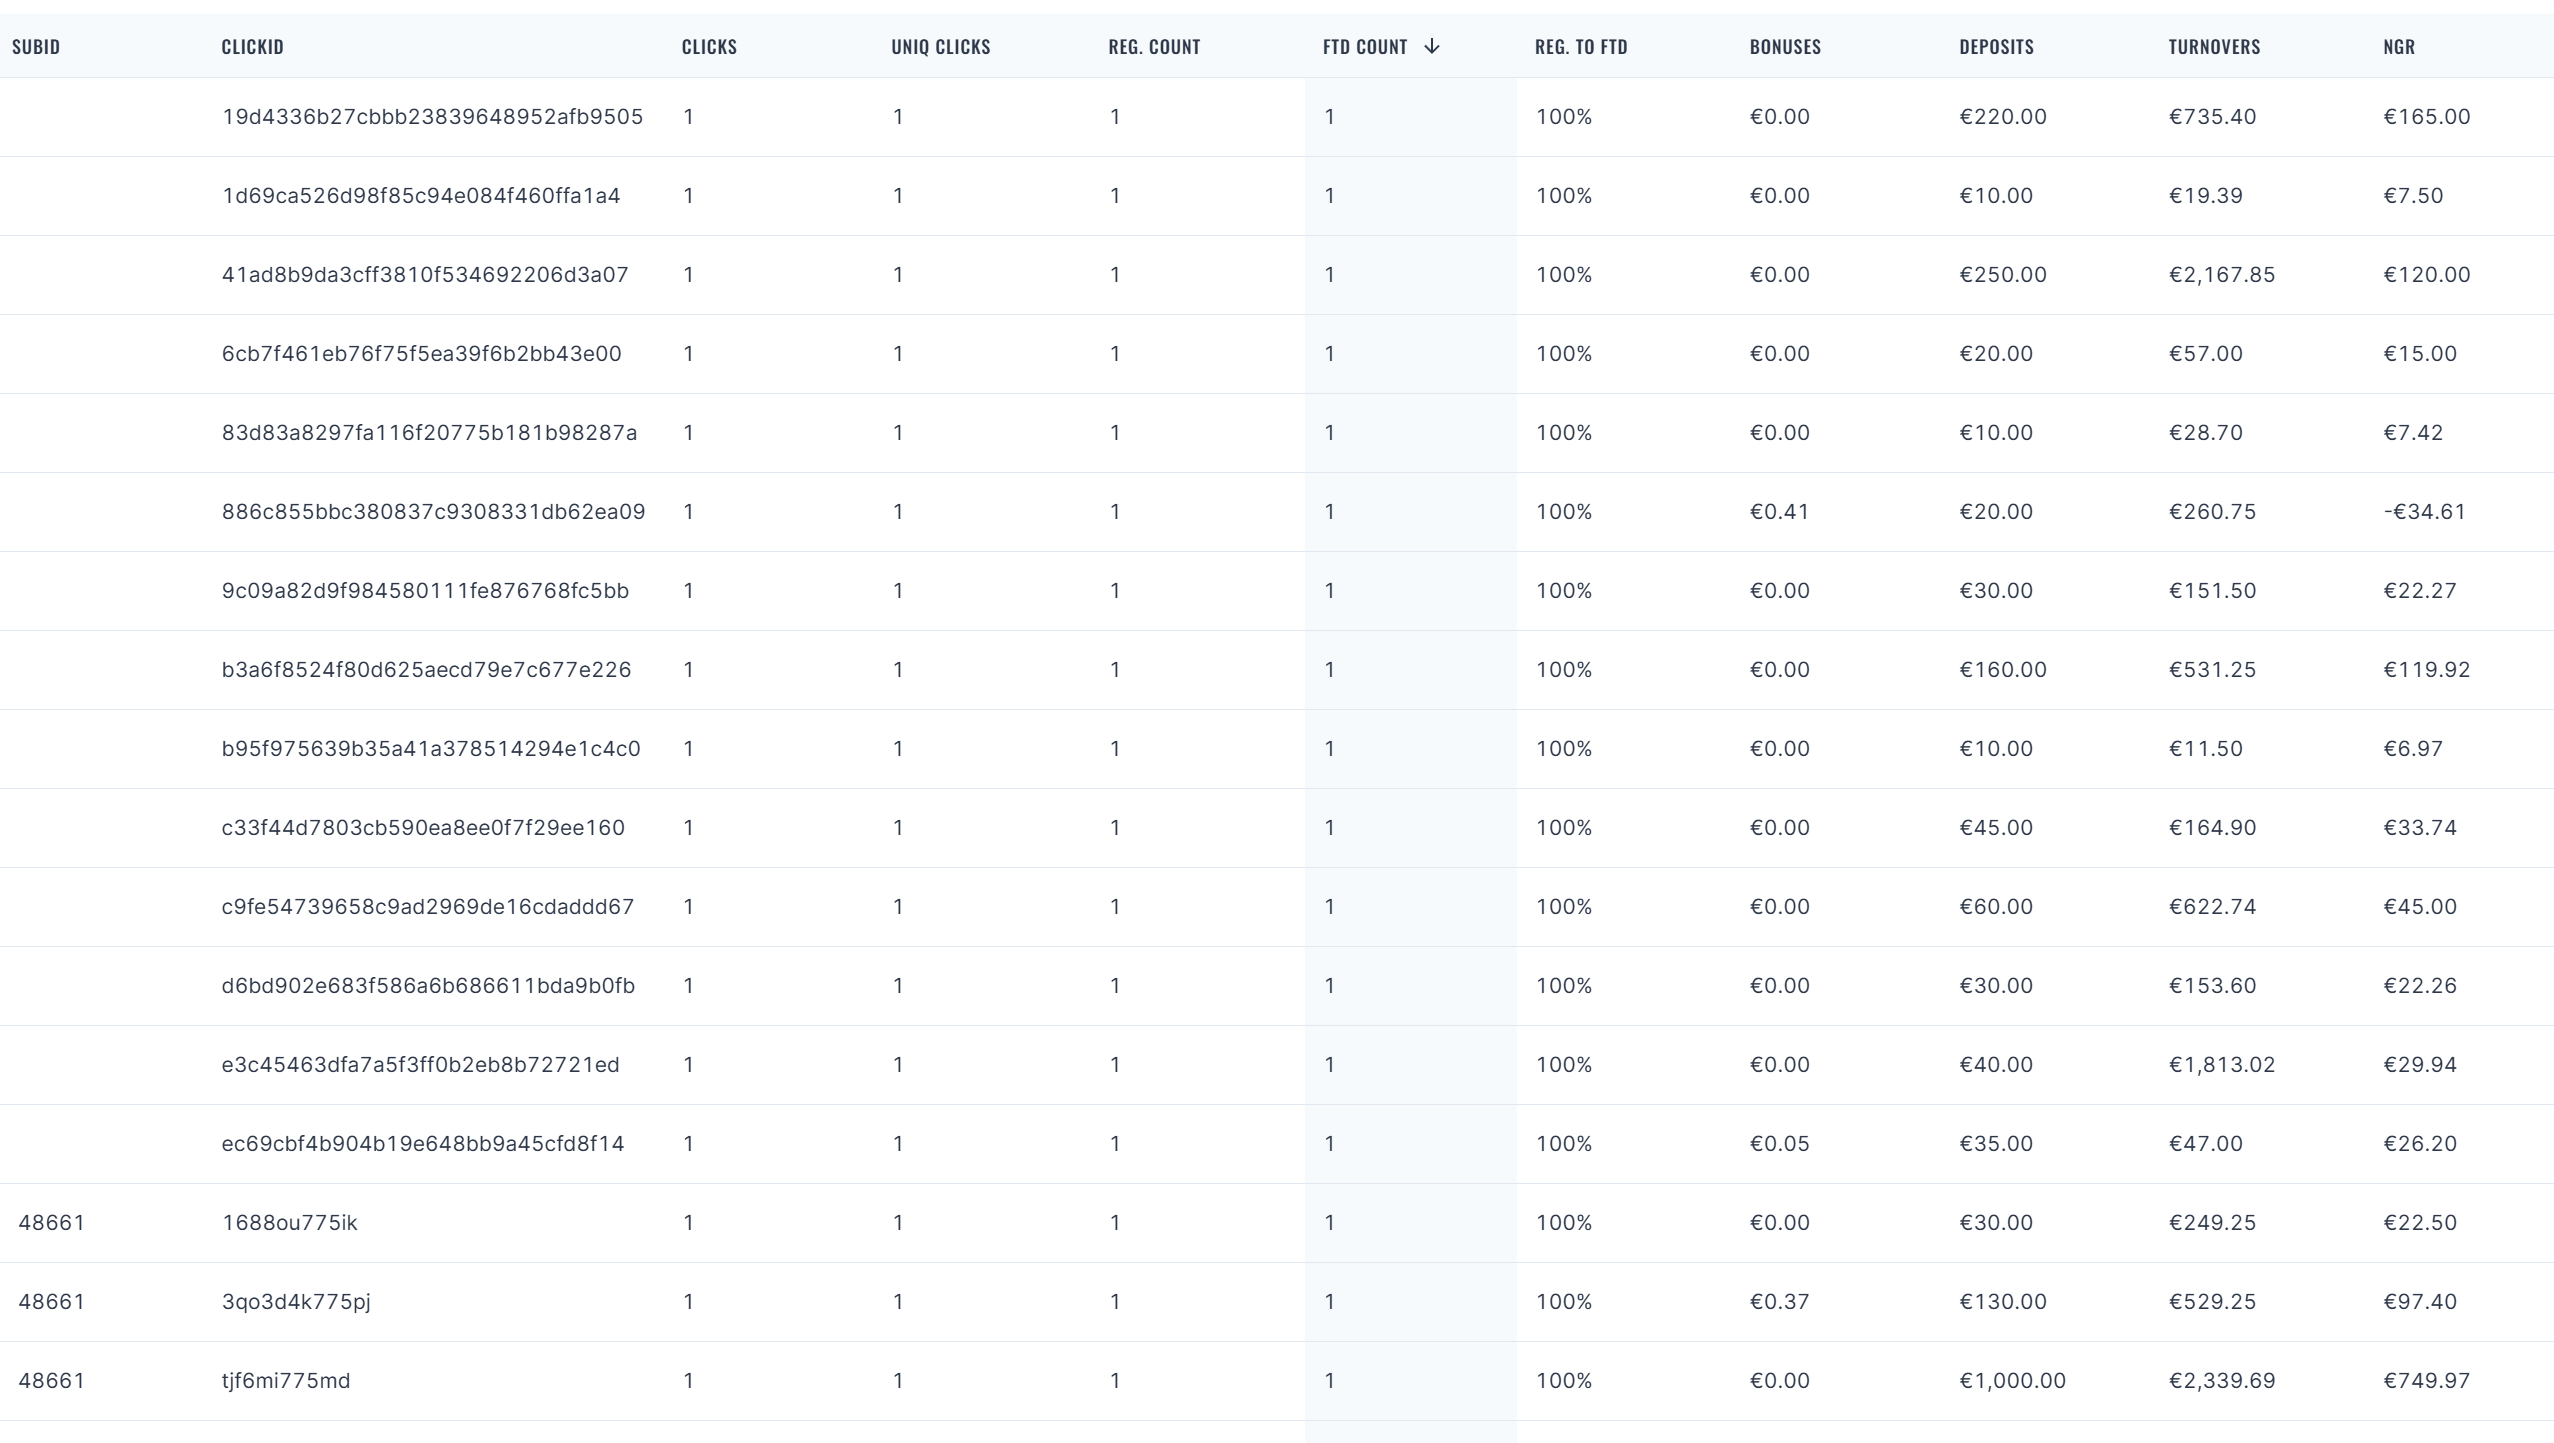Sort table by CLICKS column
2554x1443 pixels.
(709, 47)
